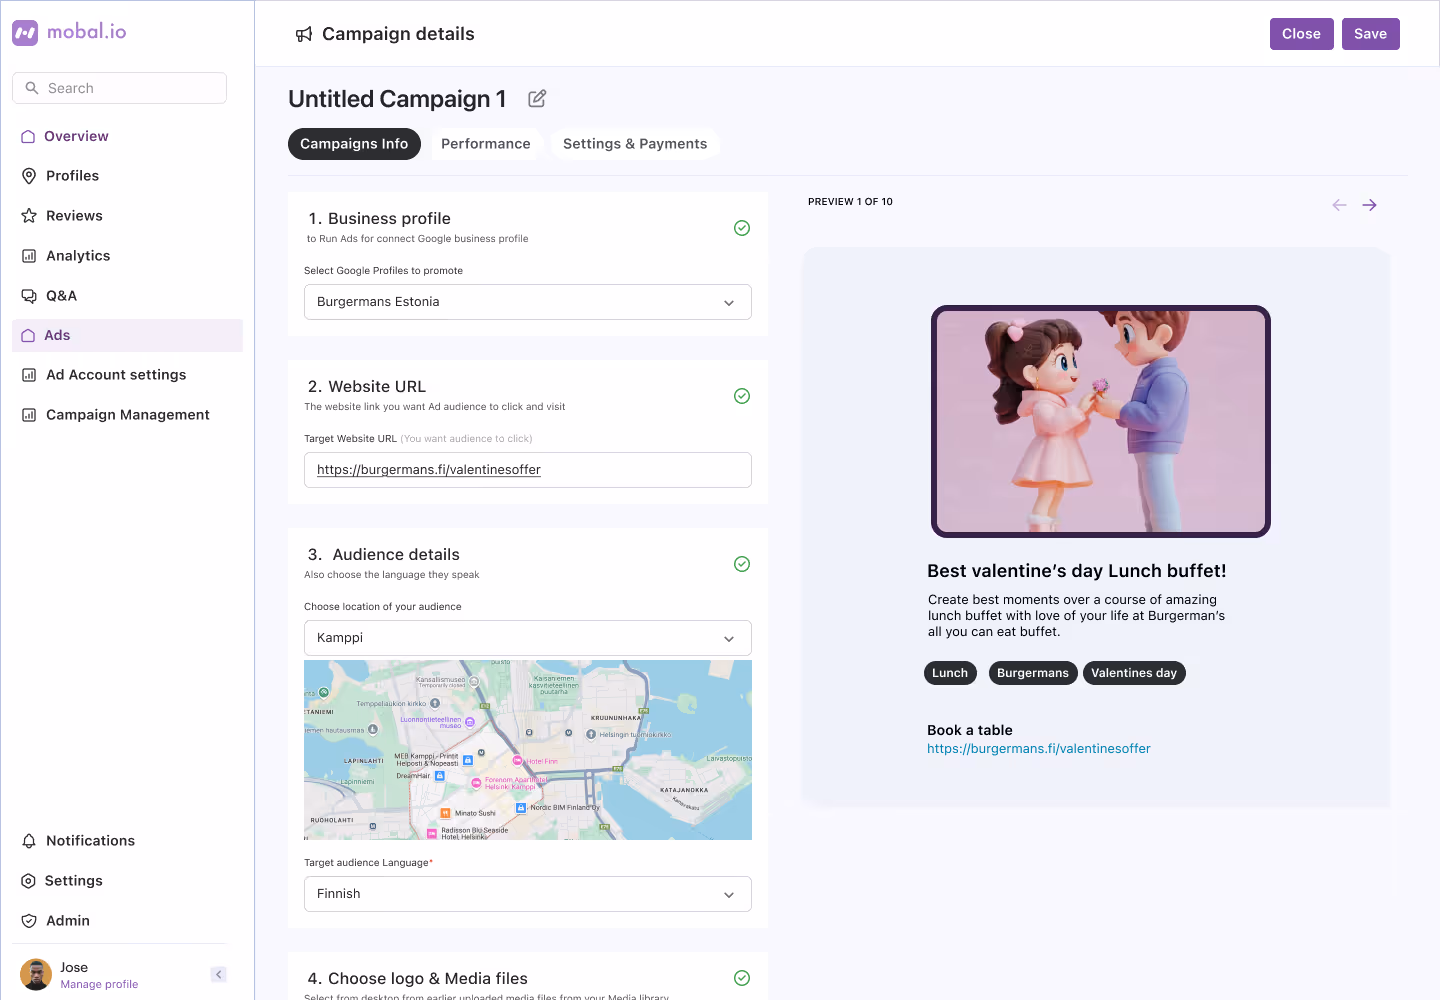Screen dimensions: 1440x1000
Task: Open the Kamppi location dropdown
Action: pyautogui.click(x=528, y=638)
